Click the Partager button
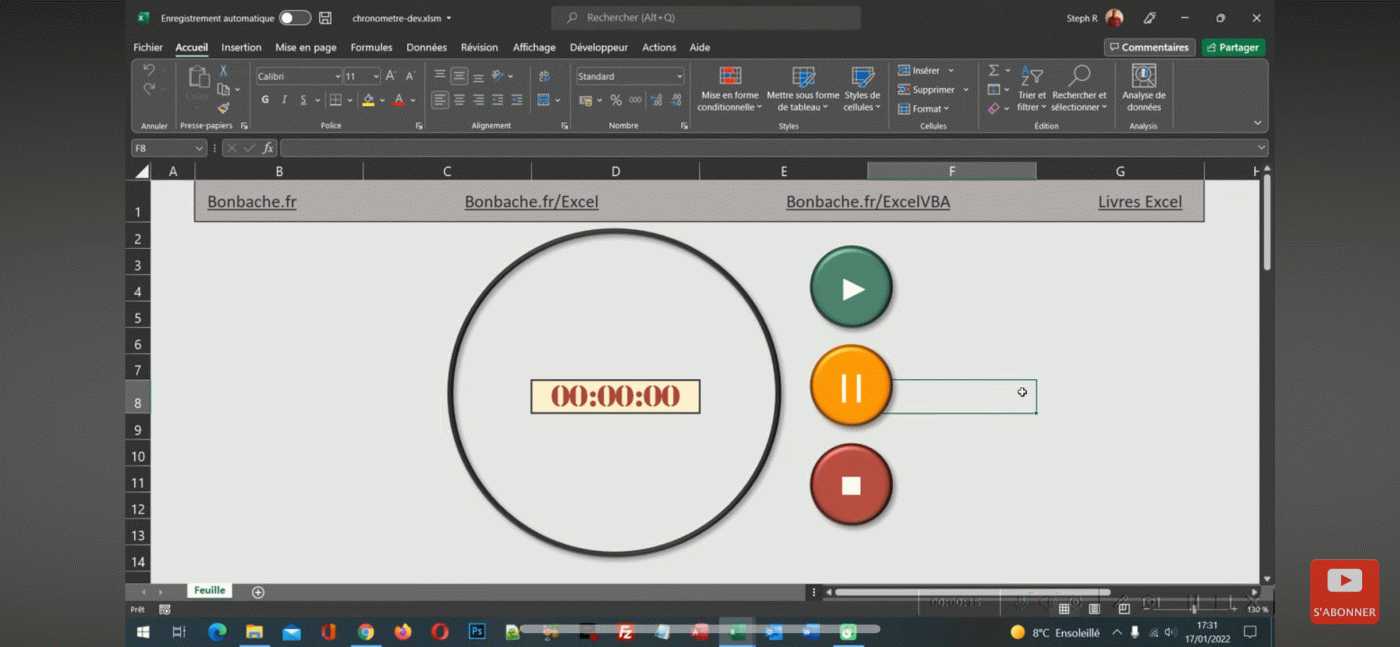The width and height of the screenshot is (1400, 647). (x=1233, y=47)
